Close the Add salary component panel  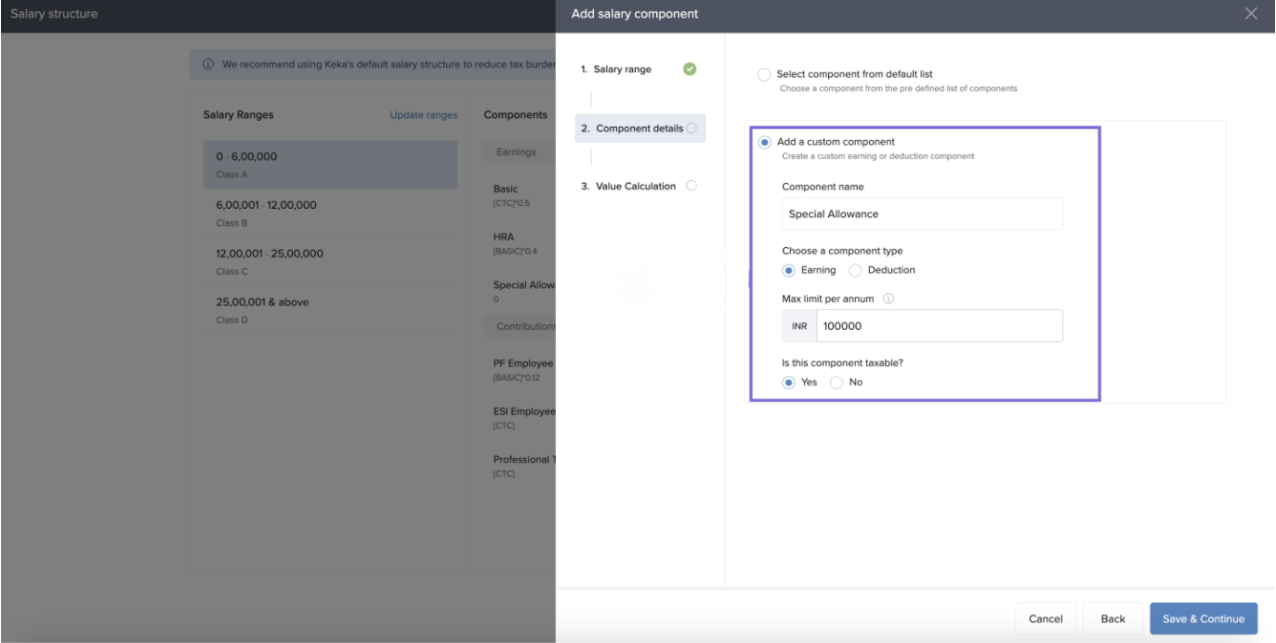coord(1251,14)
